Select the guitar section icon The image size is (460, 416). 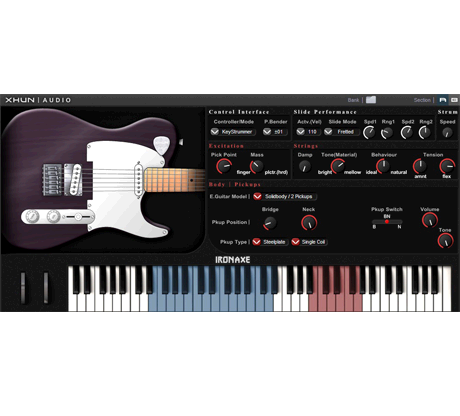442,100
